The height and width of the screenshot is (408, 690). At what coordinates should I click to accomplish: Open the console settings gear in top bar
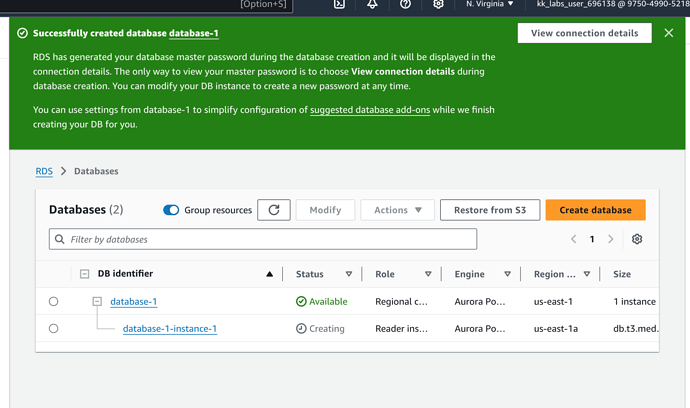pos(438,5)
